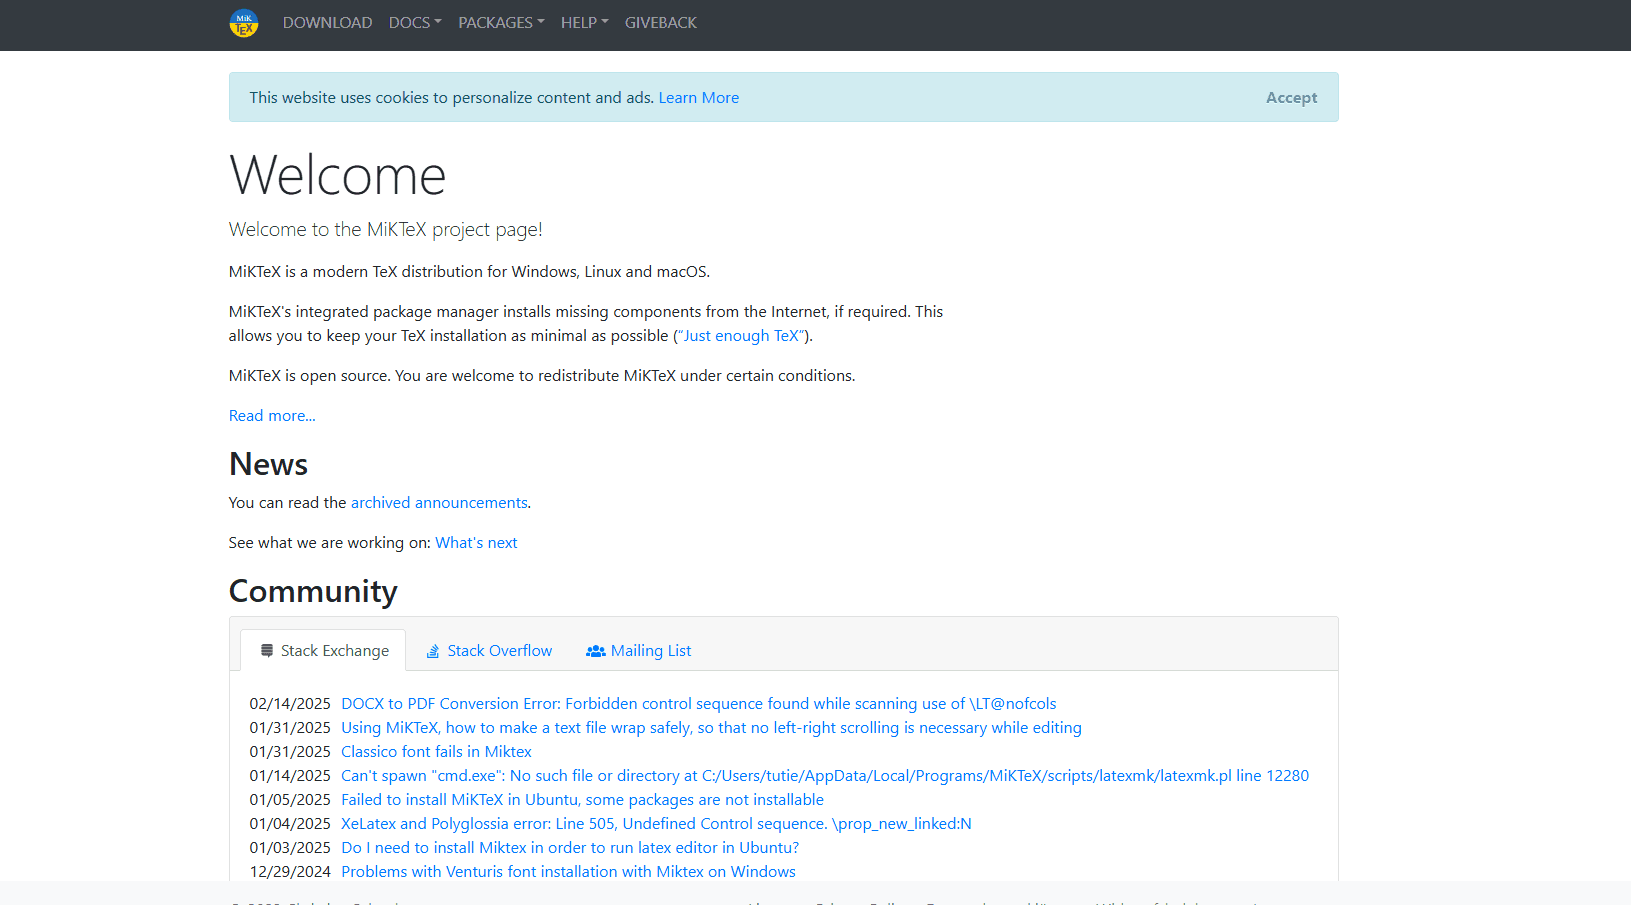Click the News section heading

pos(268,464)
